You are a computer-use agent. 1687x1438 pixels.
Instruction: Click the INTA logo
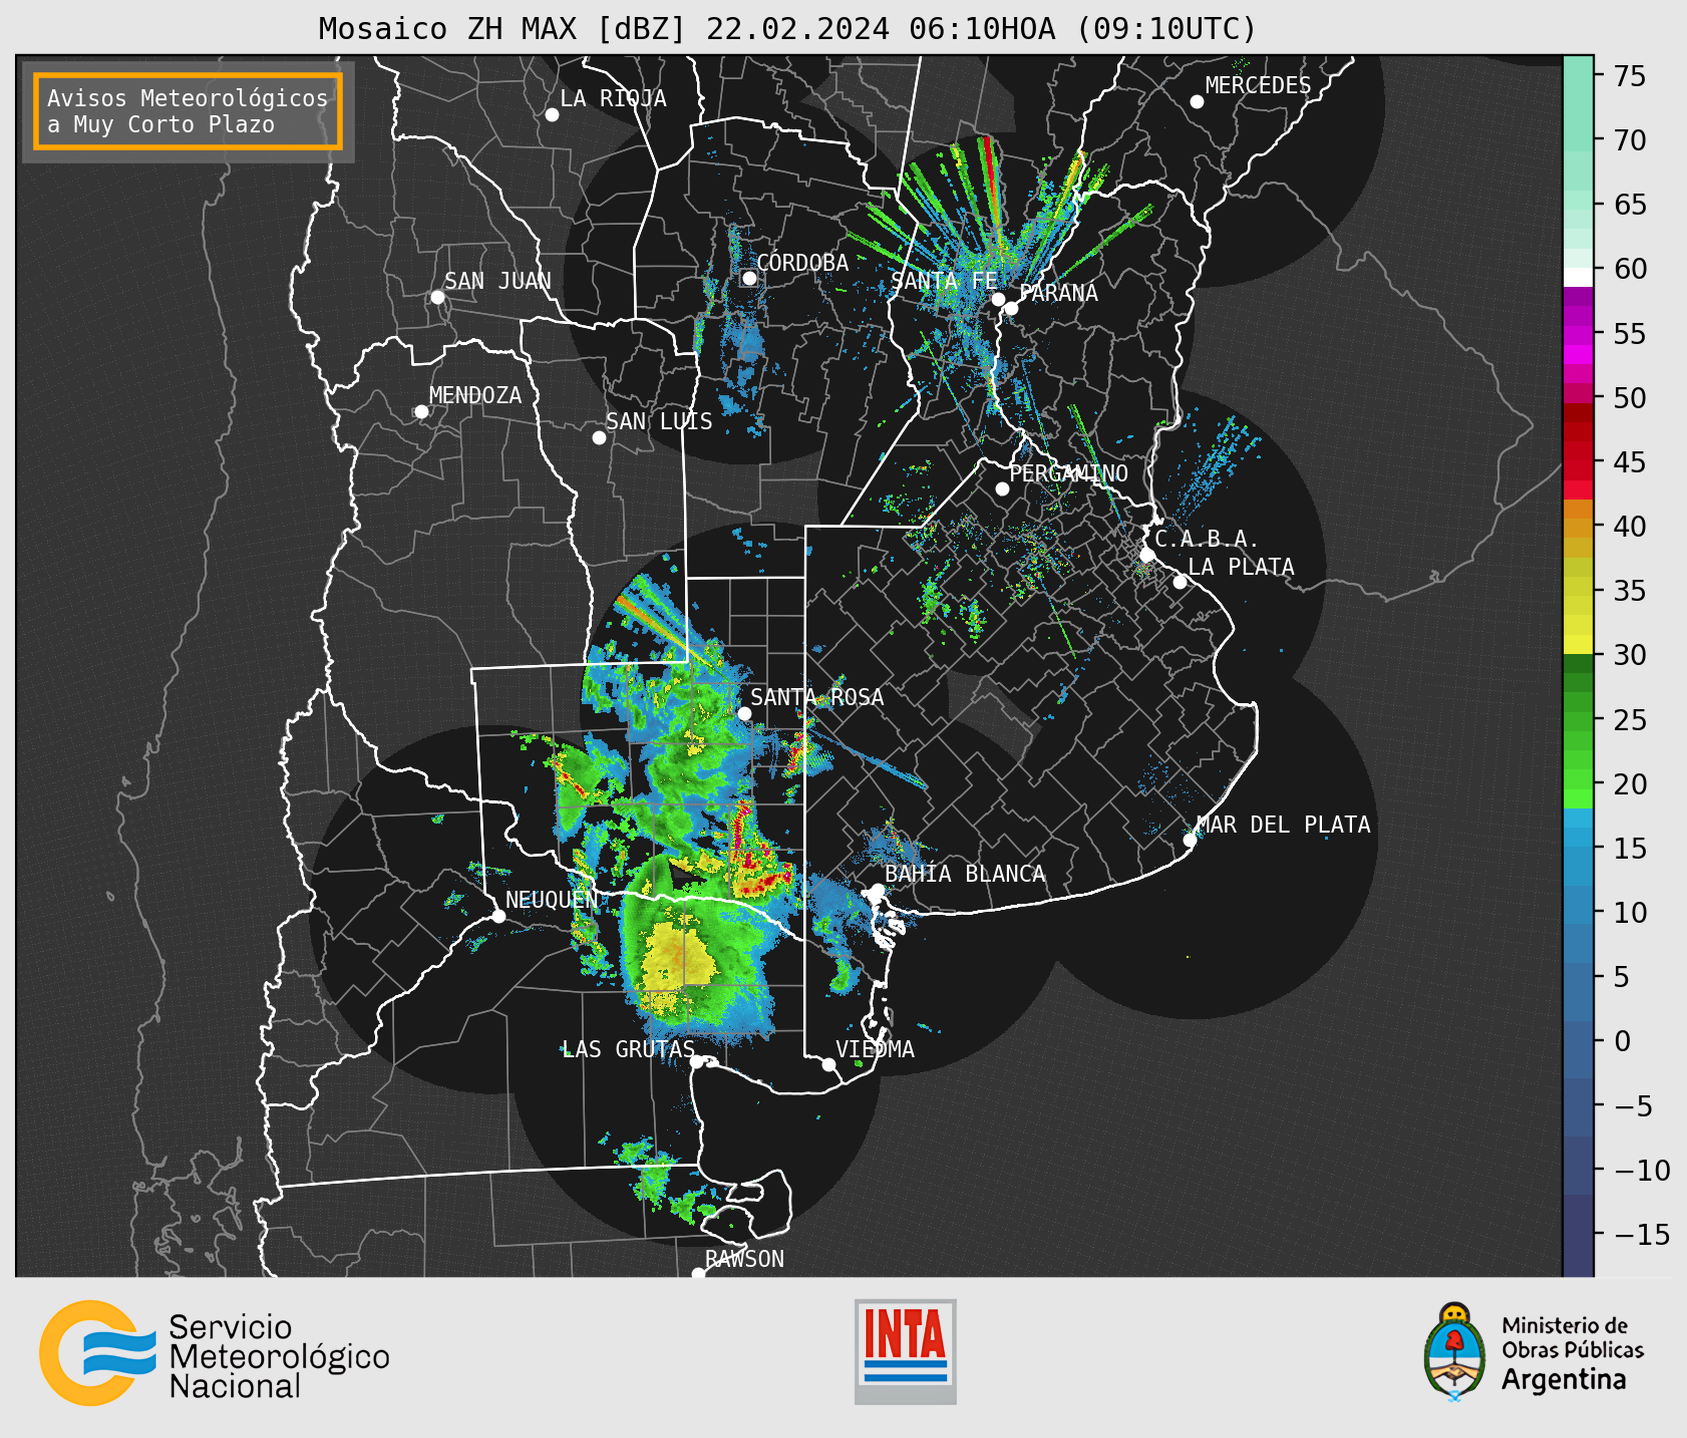tap(905, 1351)
